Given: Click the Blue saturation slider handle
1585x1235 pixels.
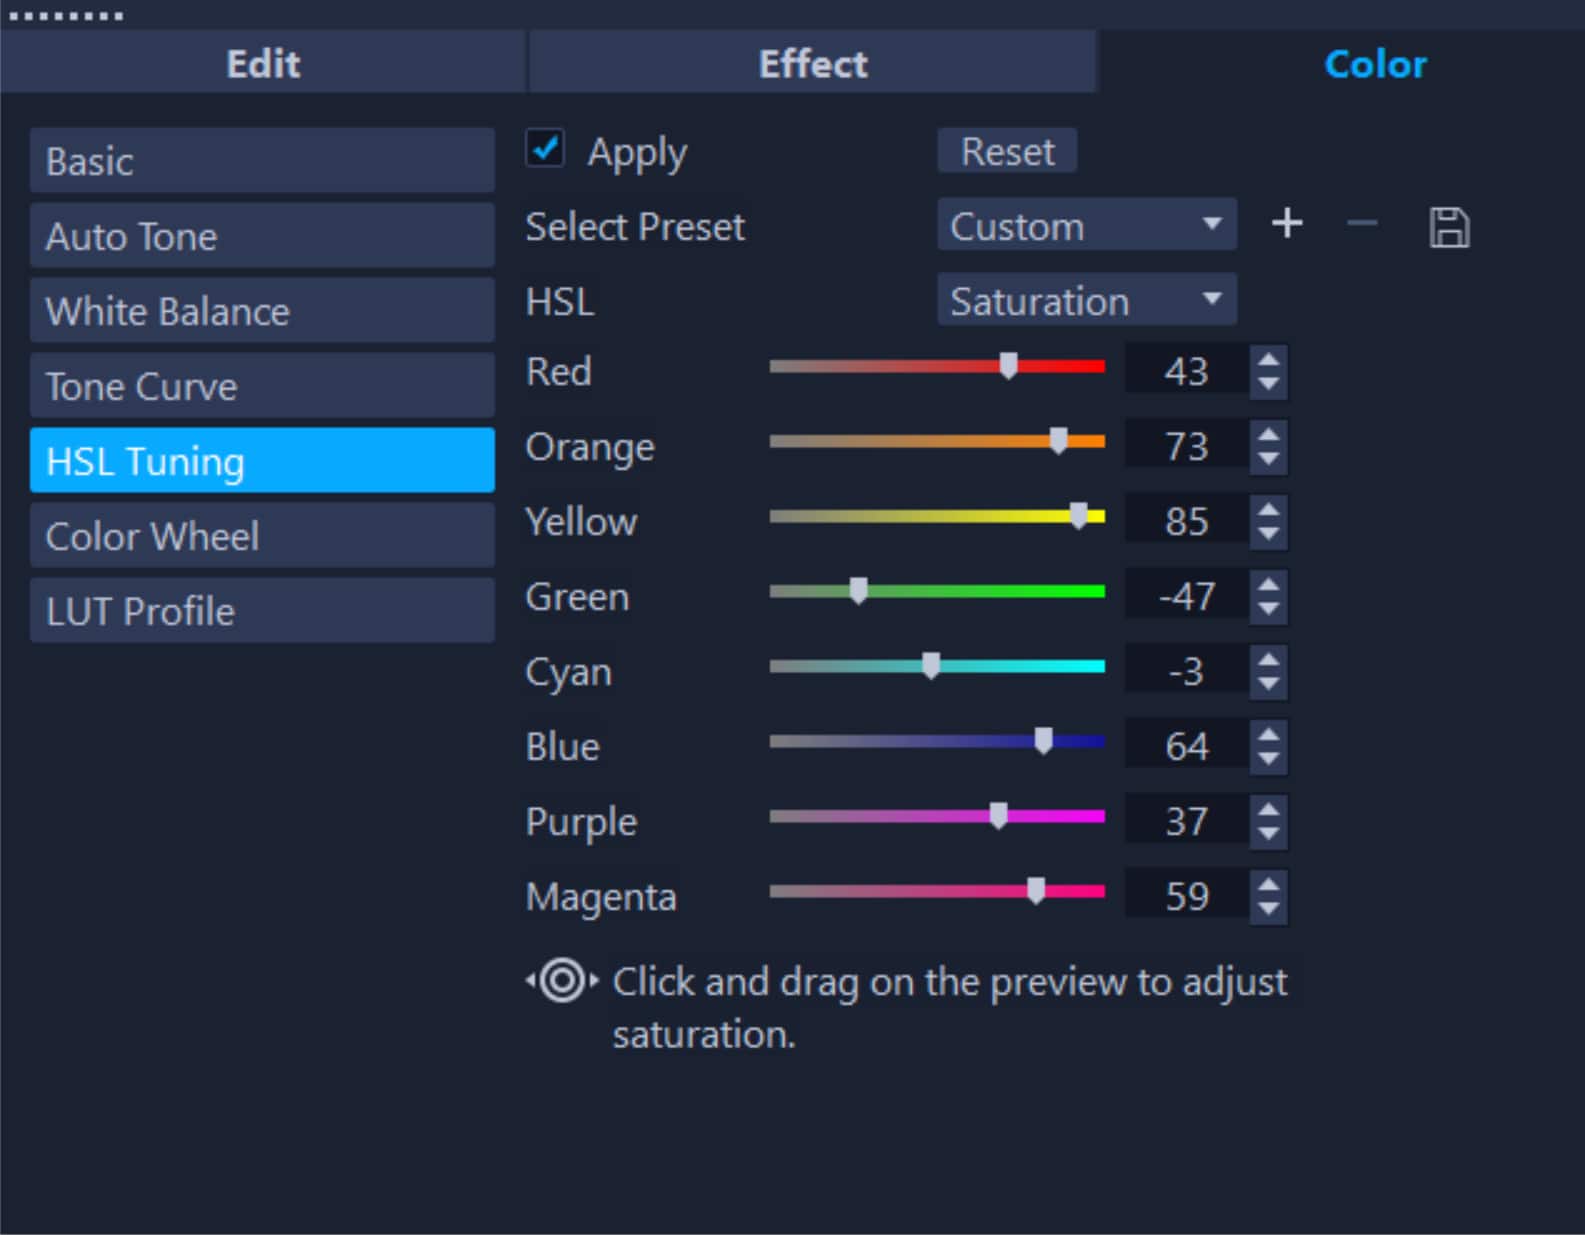Looking at the screenshot, I should 1043,741.
